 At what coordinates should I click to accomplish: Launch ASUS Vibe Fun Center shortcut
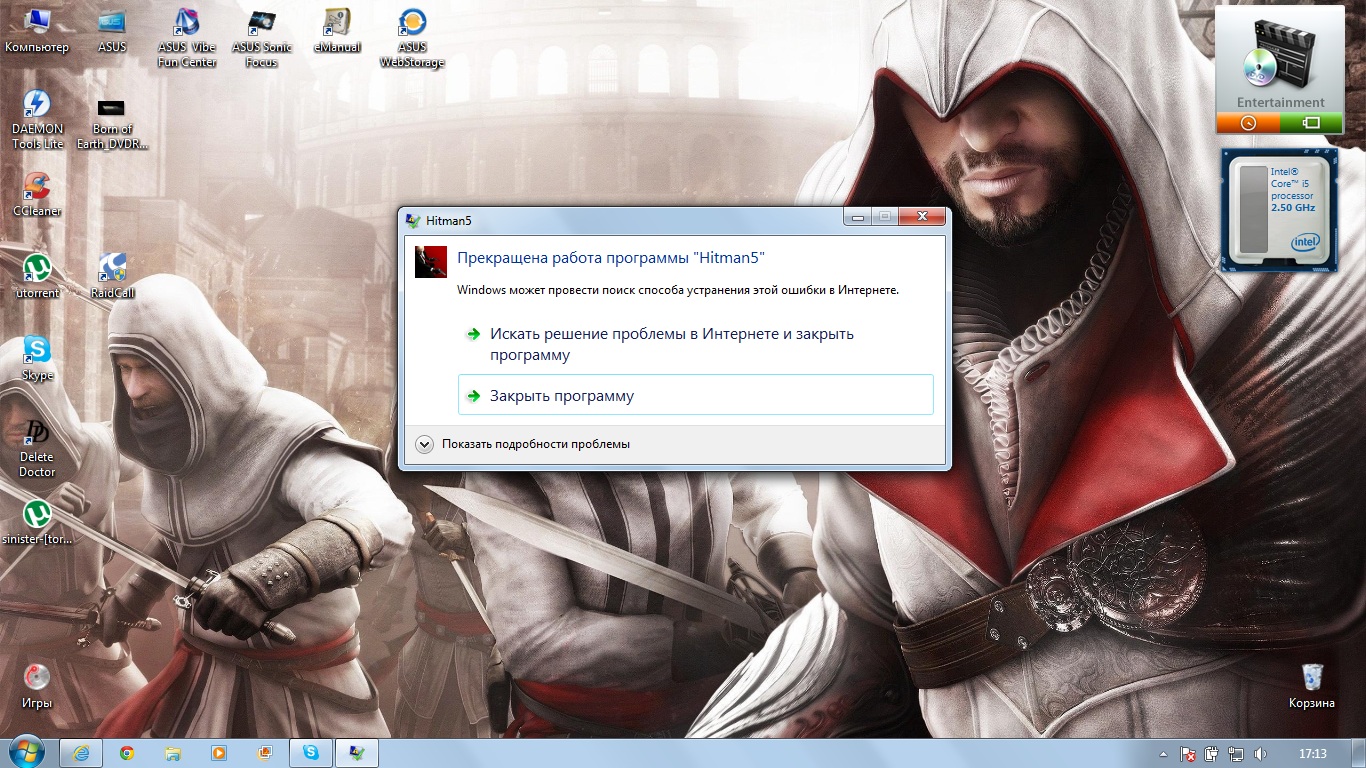pos(187,37)
